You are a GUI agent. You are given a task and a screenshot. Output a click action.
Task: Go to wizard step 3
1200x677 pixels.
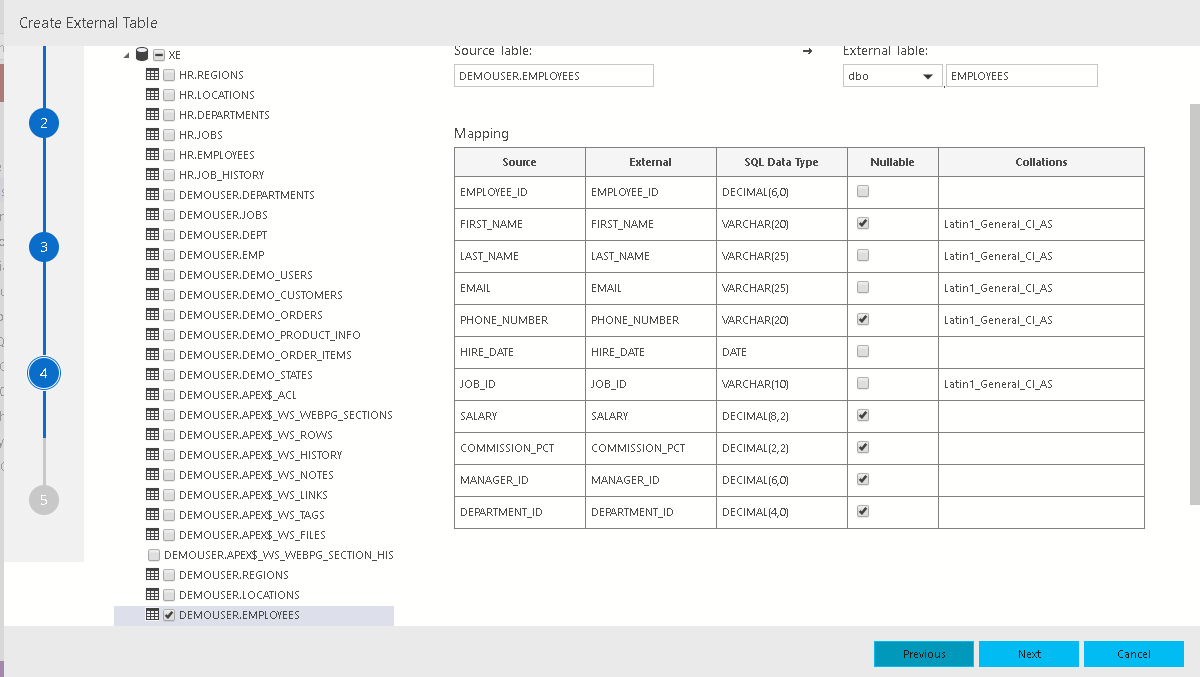(x=44, y=247)
